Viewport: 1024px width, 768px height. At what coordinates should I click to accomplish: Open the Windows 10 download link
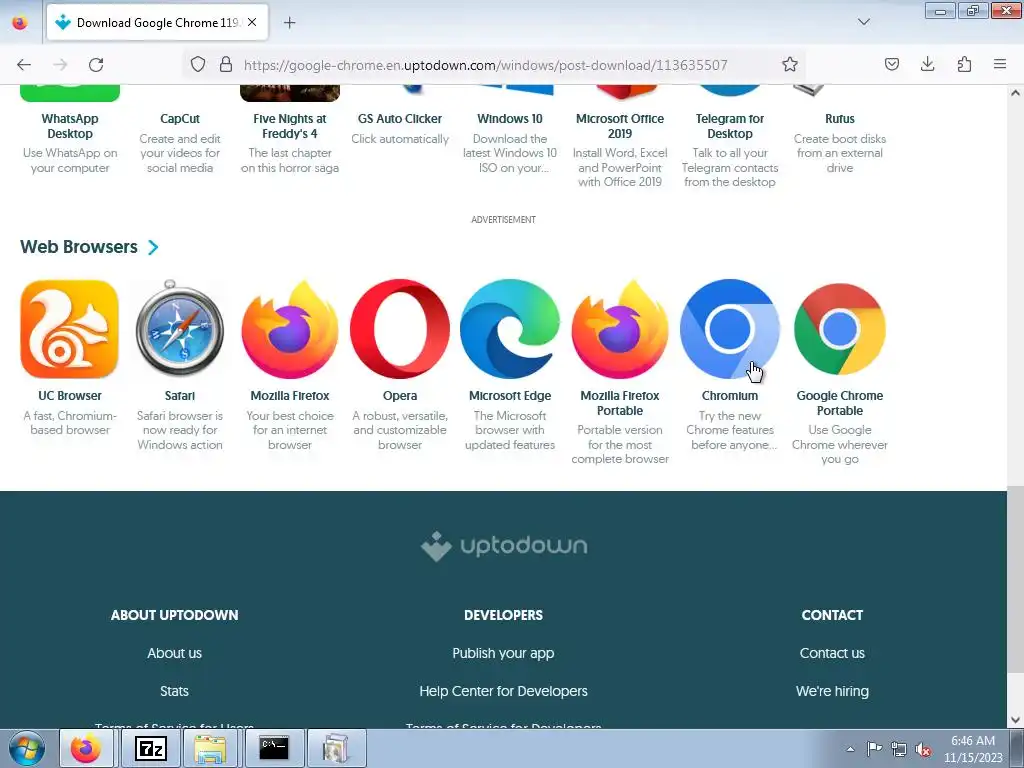510,119
